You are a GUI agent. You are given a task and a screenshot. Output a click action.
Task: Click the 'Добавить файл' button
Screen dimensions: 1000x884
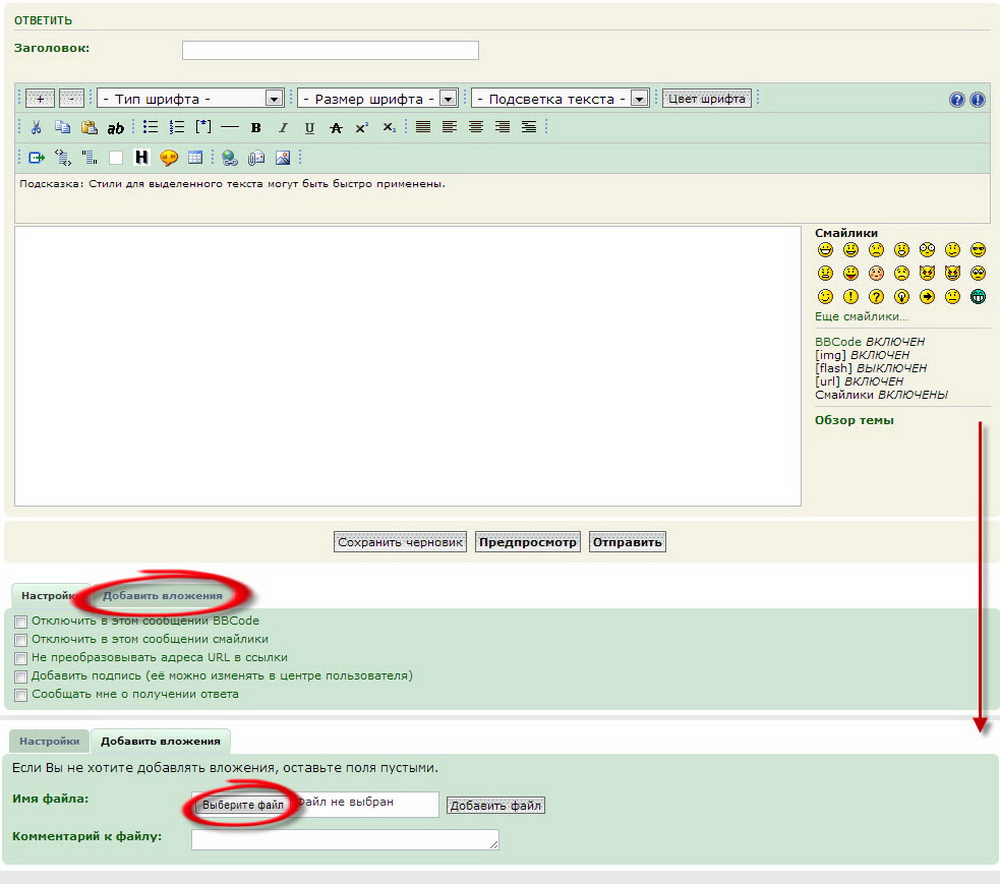[496, 806]
